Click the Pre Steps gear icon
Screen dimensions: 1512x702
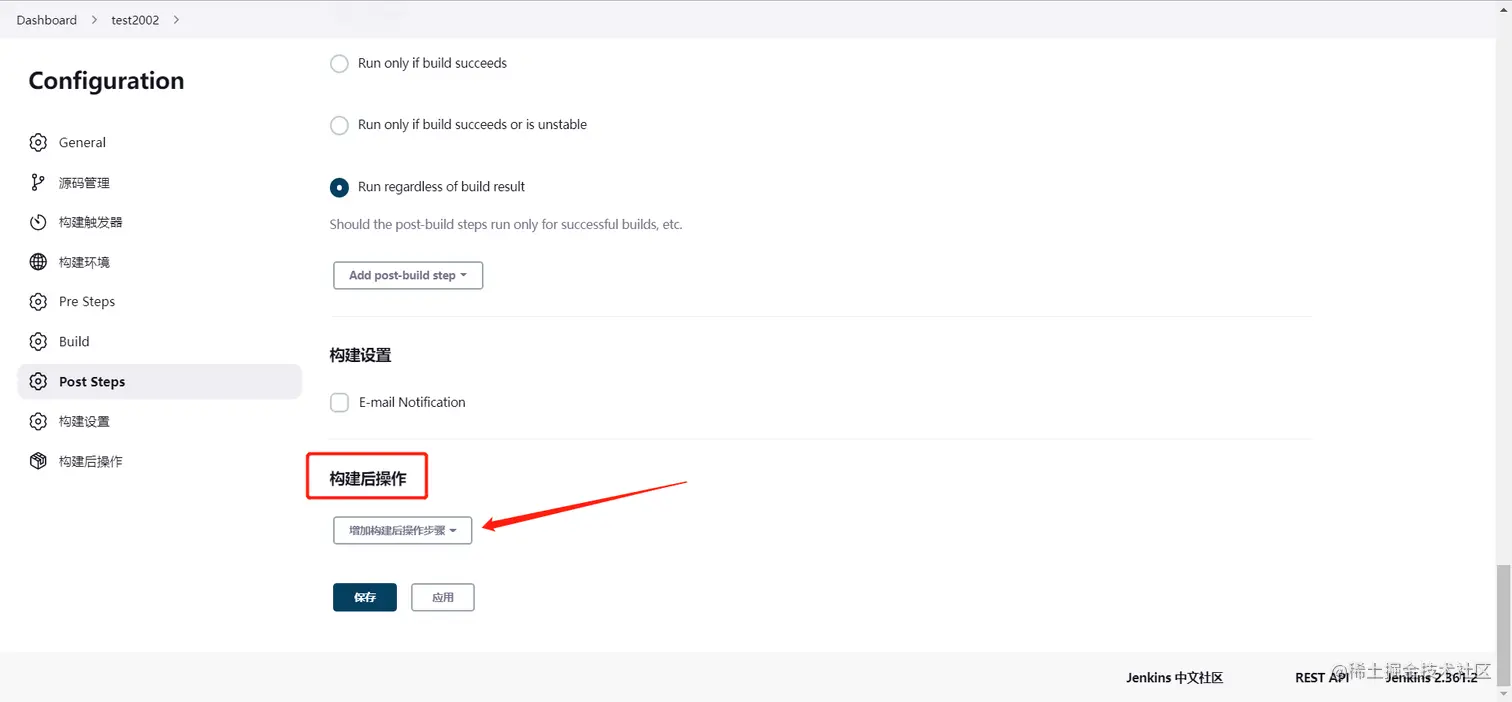click(38, 301)
